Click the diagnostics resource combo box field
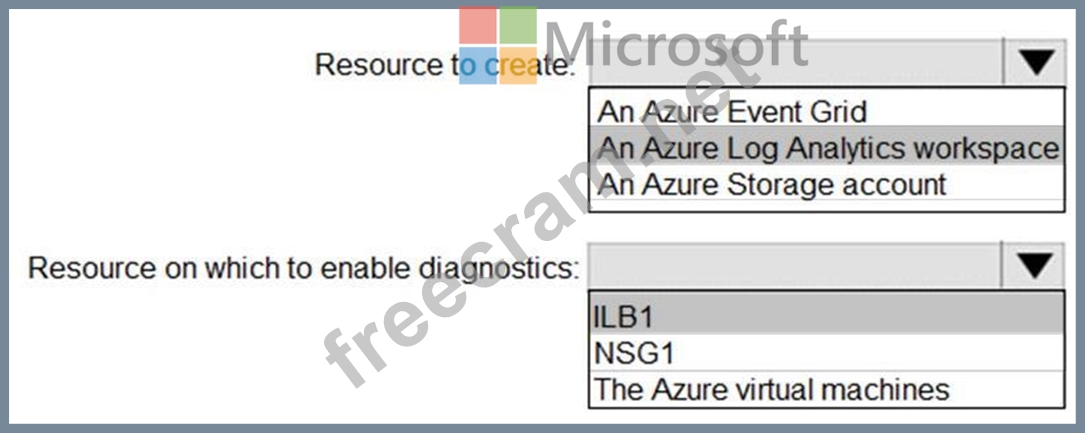 tap(795, 266)
